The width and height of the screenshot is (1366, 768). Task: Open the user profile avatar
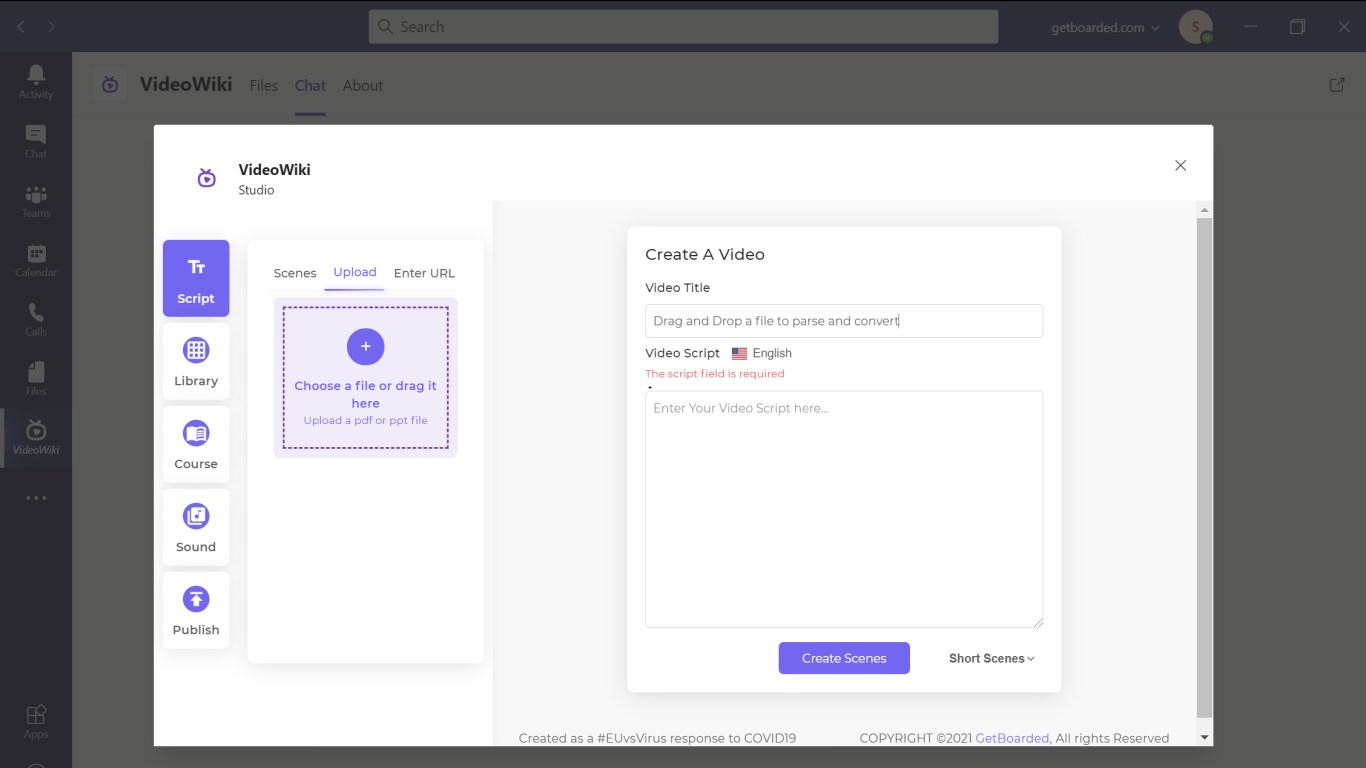tap(1195, 27)
